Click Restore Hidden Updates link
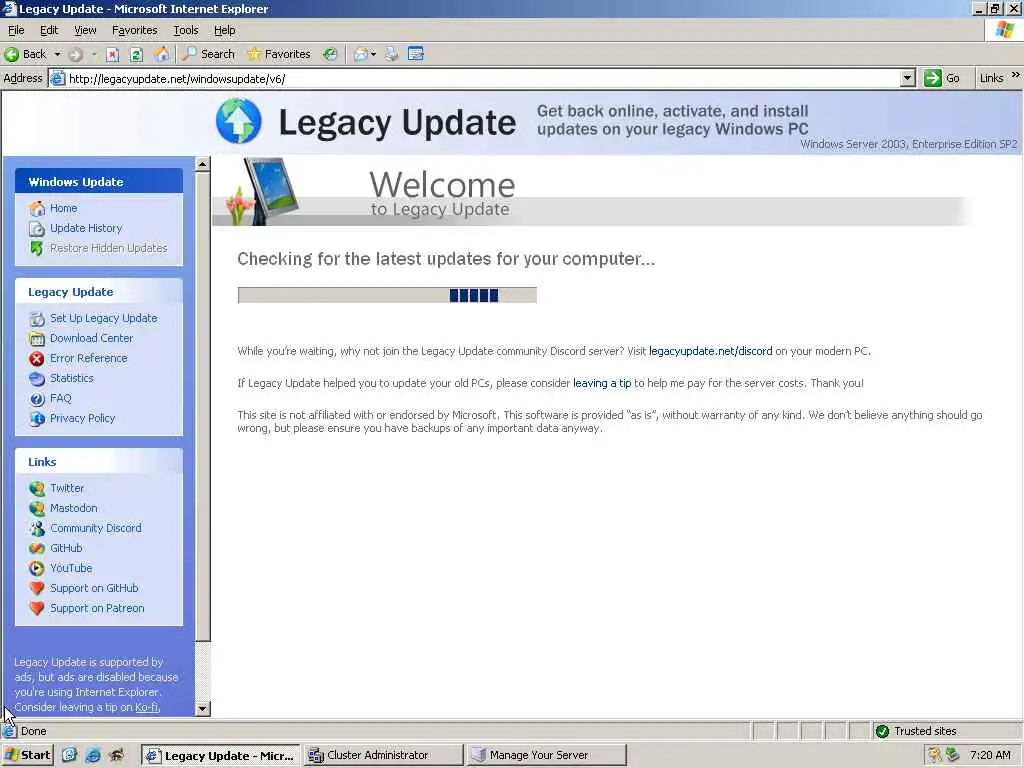 [108, 248]
